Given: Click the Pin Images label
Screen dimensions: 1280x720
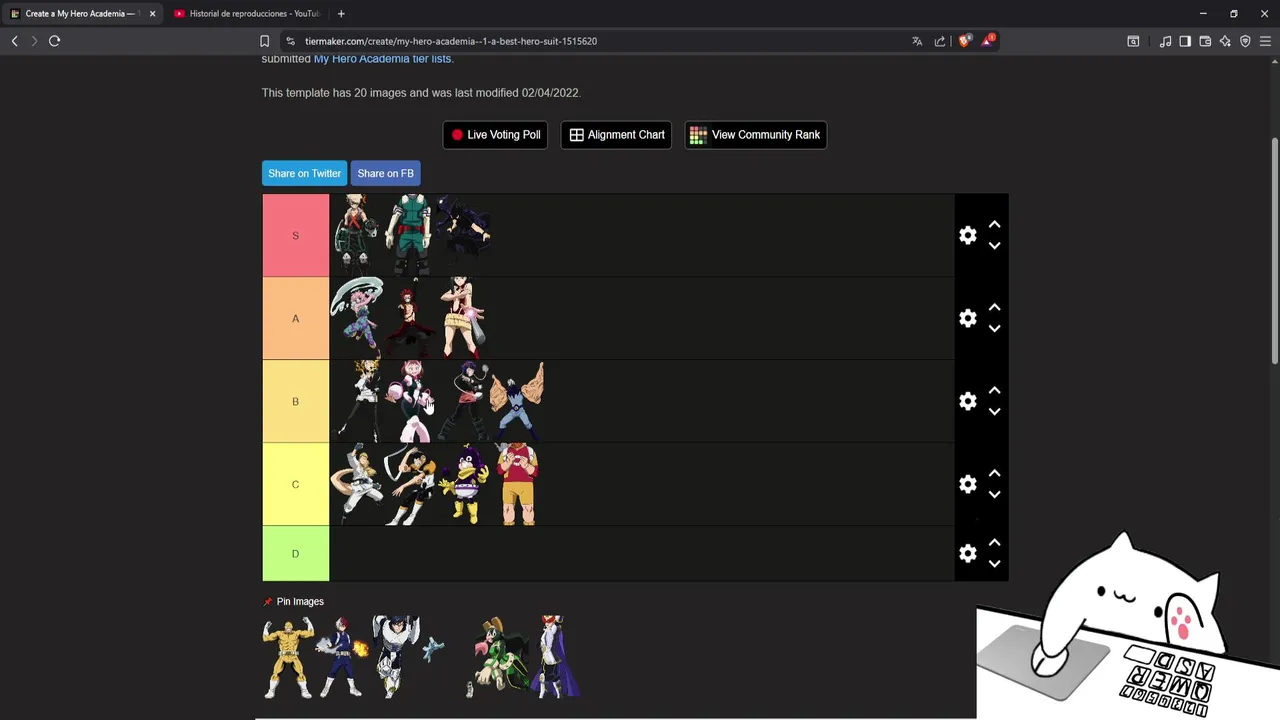Looking at the screenshot, I should tap(300, 602).
